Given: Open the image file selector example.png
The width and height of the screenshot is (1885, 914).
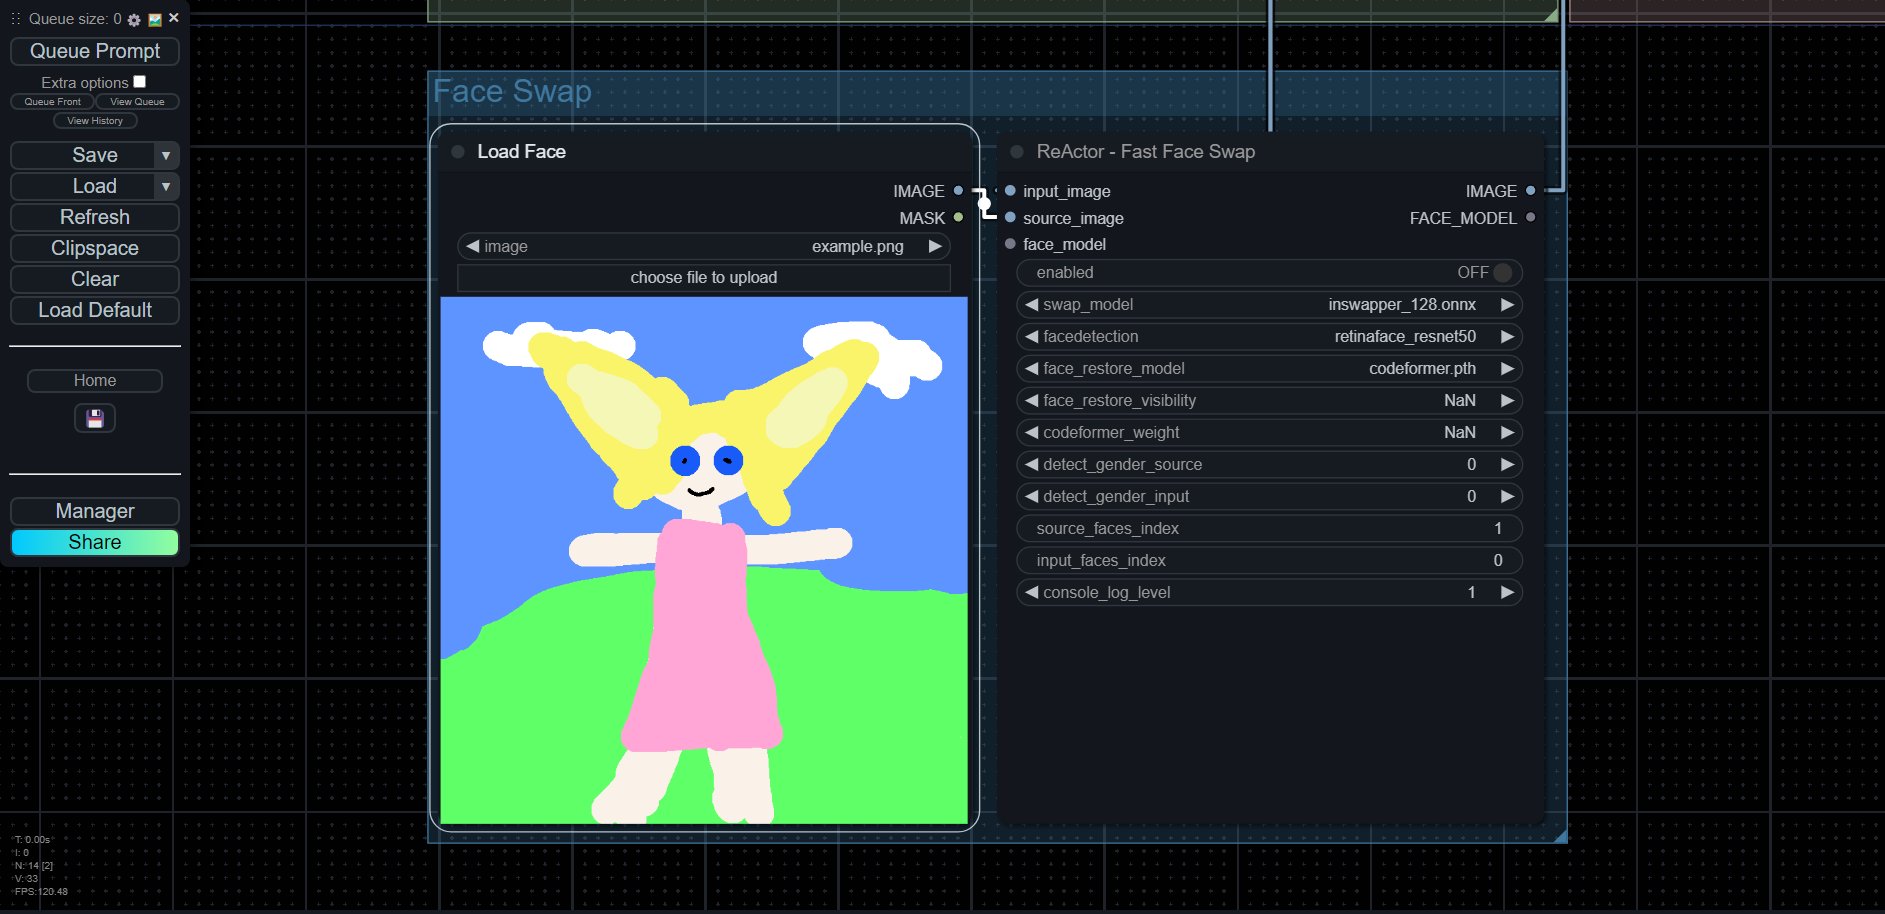Looking at the screenshot, I should point(704,247).
